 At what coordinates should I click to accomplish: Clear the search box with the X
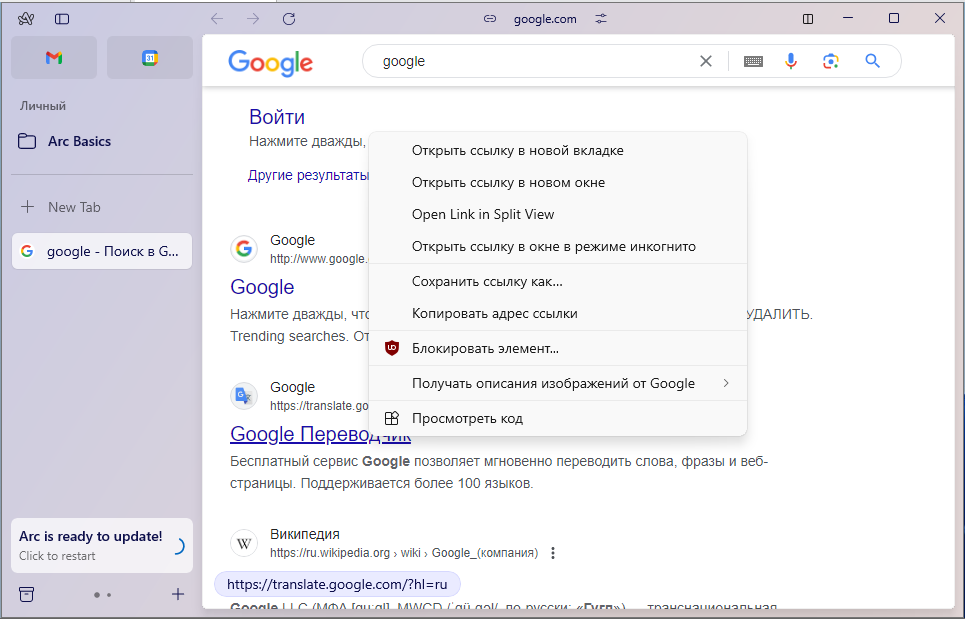coord(706,61)
